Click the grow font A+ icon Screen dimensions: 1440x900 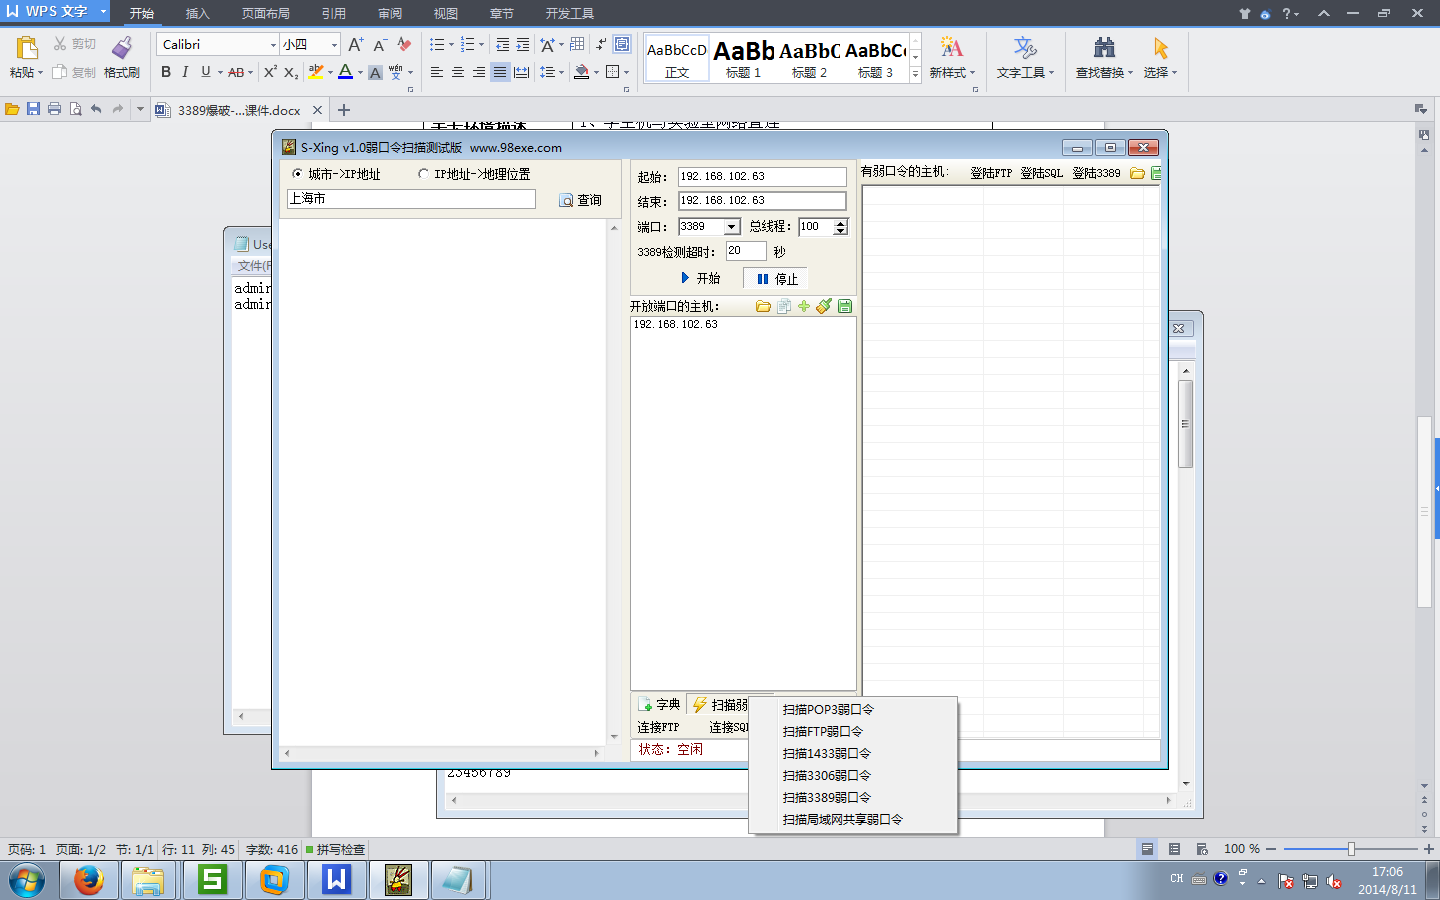[x=356, y=45]
